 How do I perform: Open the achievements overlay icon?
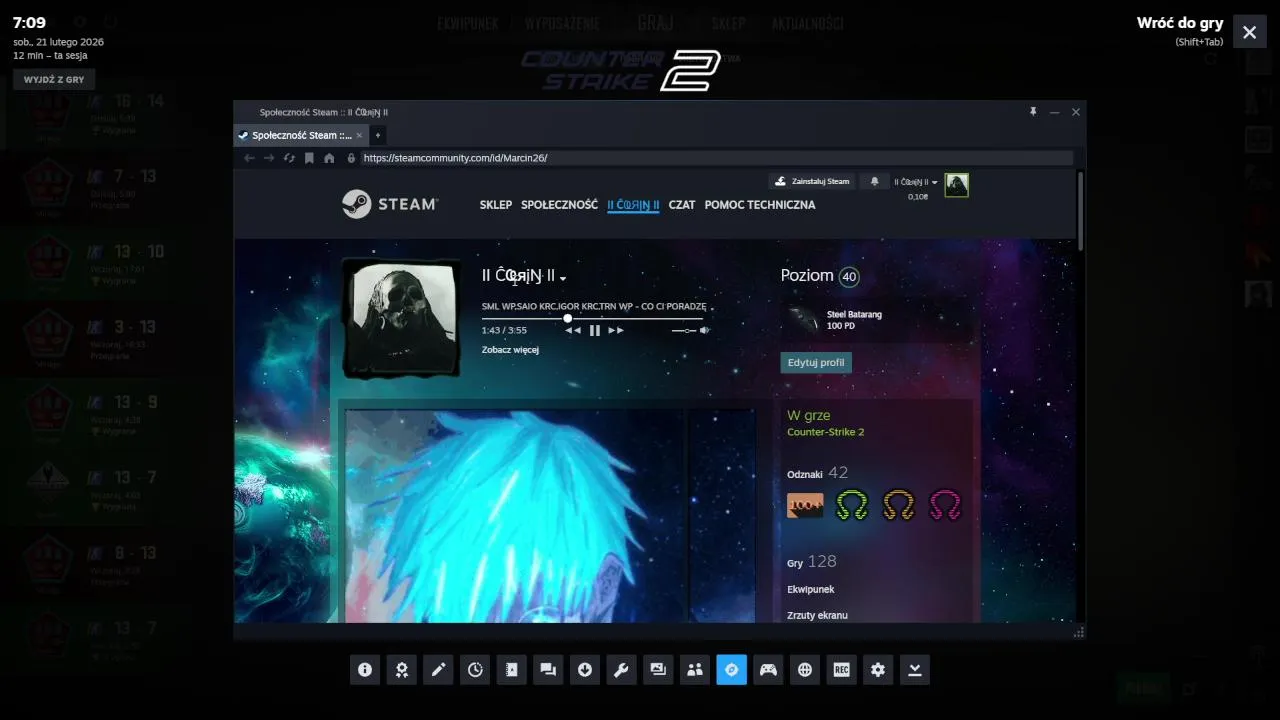pos(401,670)
